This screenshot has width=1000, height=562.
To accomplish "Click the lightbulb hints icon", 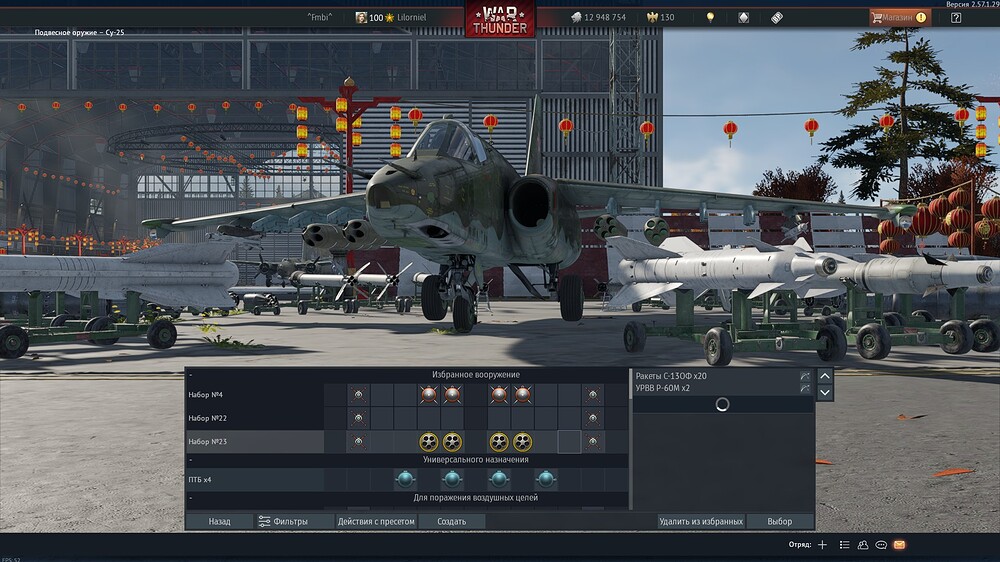I will 710,18.
